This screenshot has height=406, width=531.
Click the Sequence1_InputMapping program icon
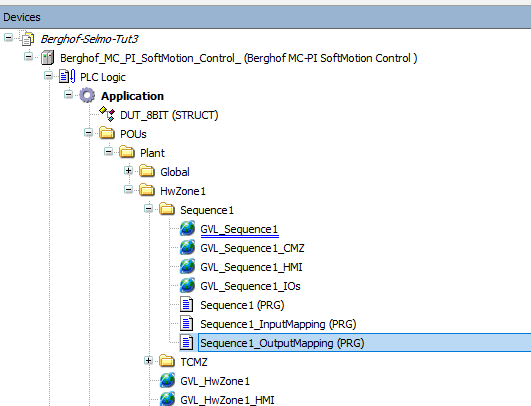tap(187, 323)
